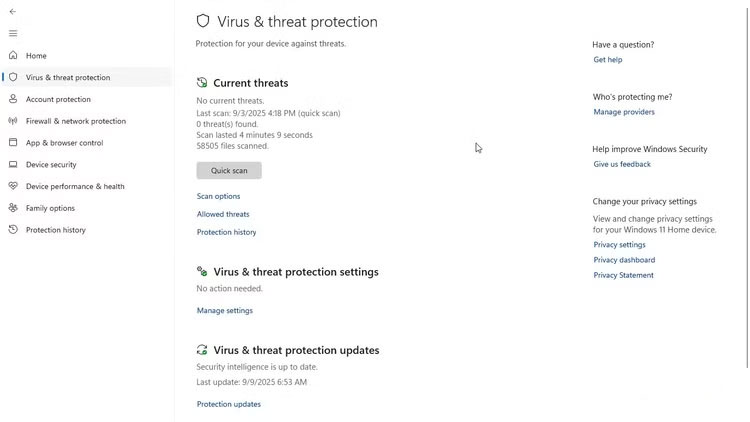Click Give us feedback link

pos(622,164)
